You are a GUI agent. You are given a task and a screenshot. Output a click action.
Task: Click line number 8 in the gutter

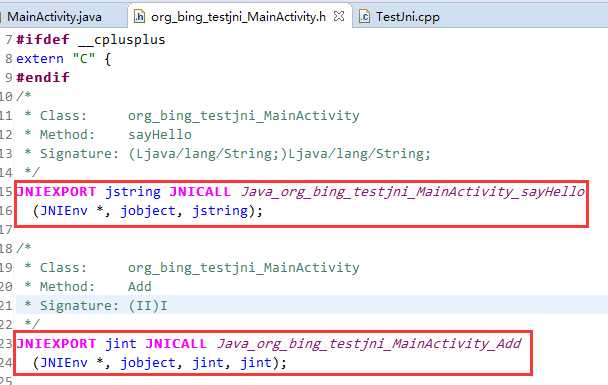(9, 59)
